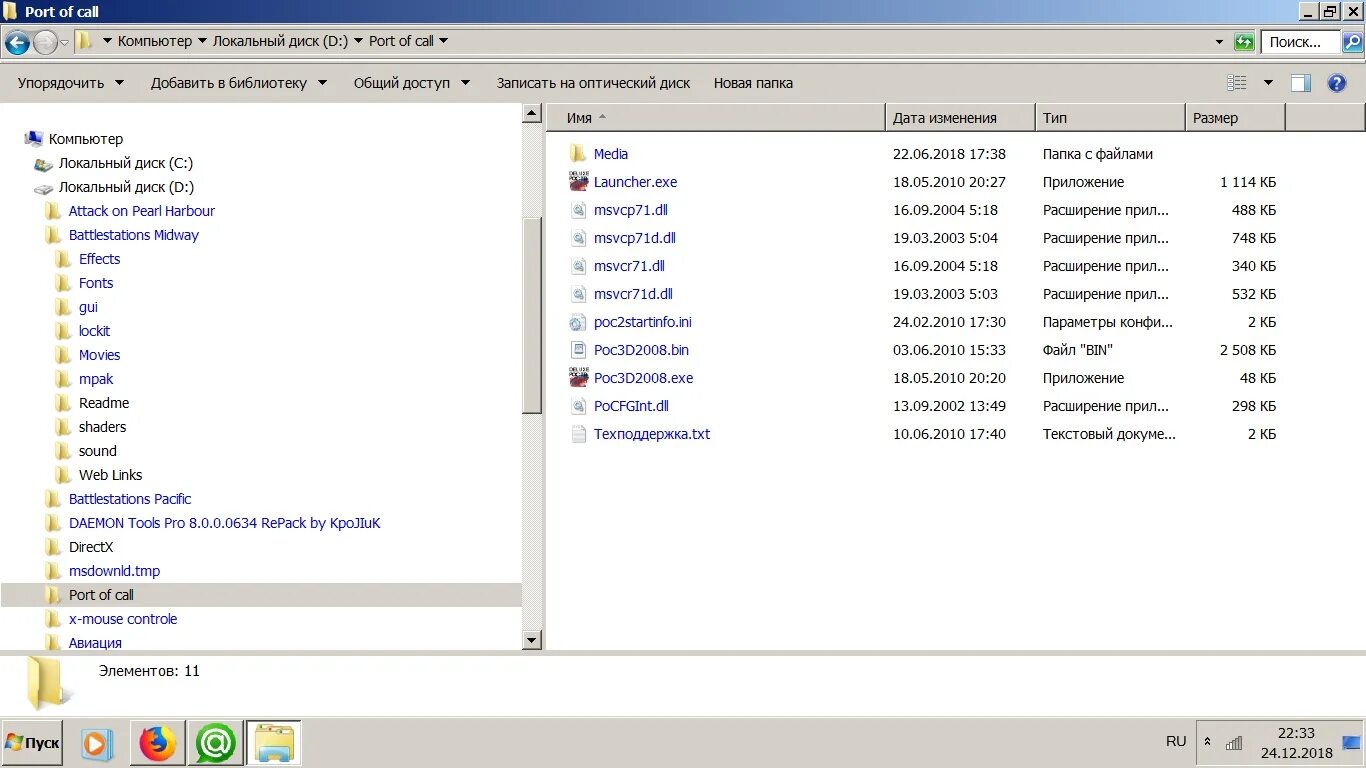1366x768 pixels.
Task: Open Добавить в библиотеку menu
Action: coord(239,83)
